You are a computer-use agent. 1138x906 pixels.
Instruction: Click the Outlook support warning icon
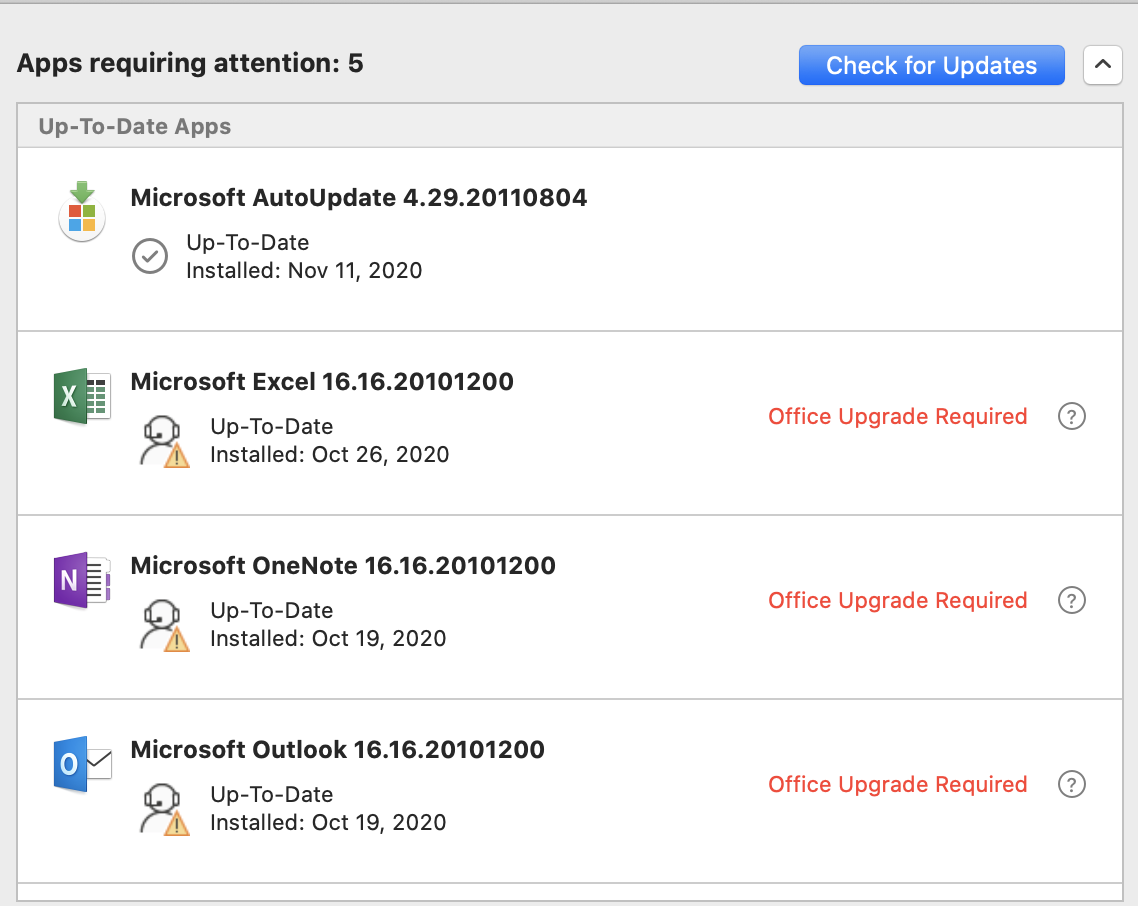163,809
